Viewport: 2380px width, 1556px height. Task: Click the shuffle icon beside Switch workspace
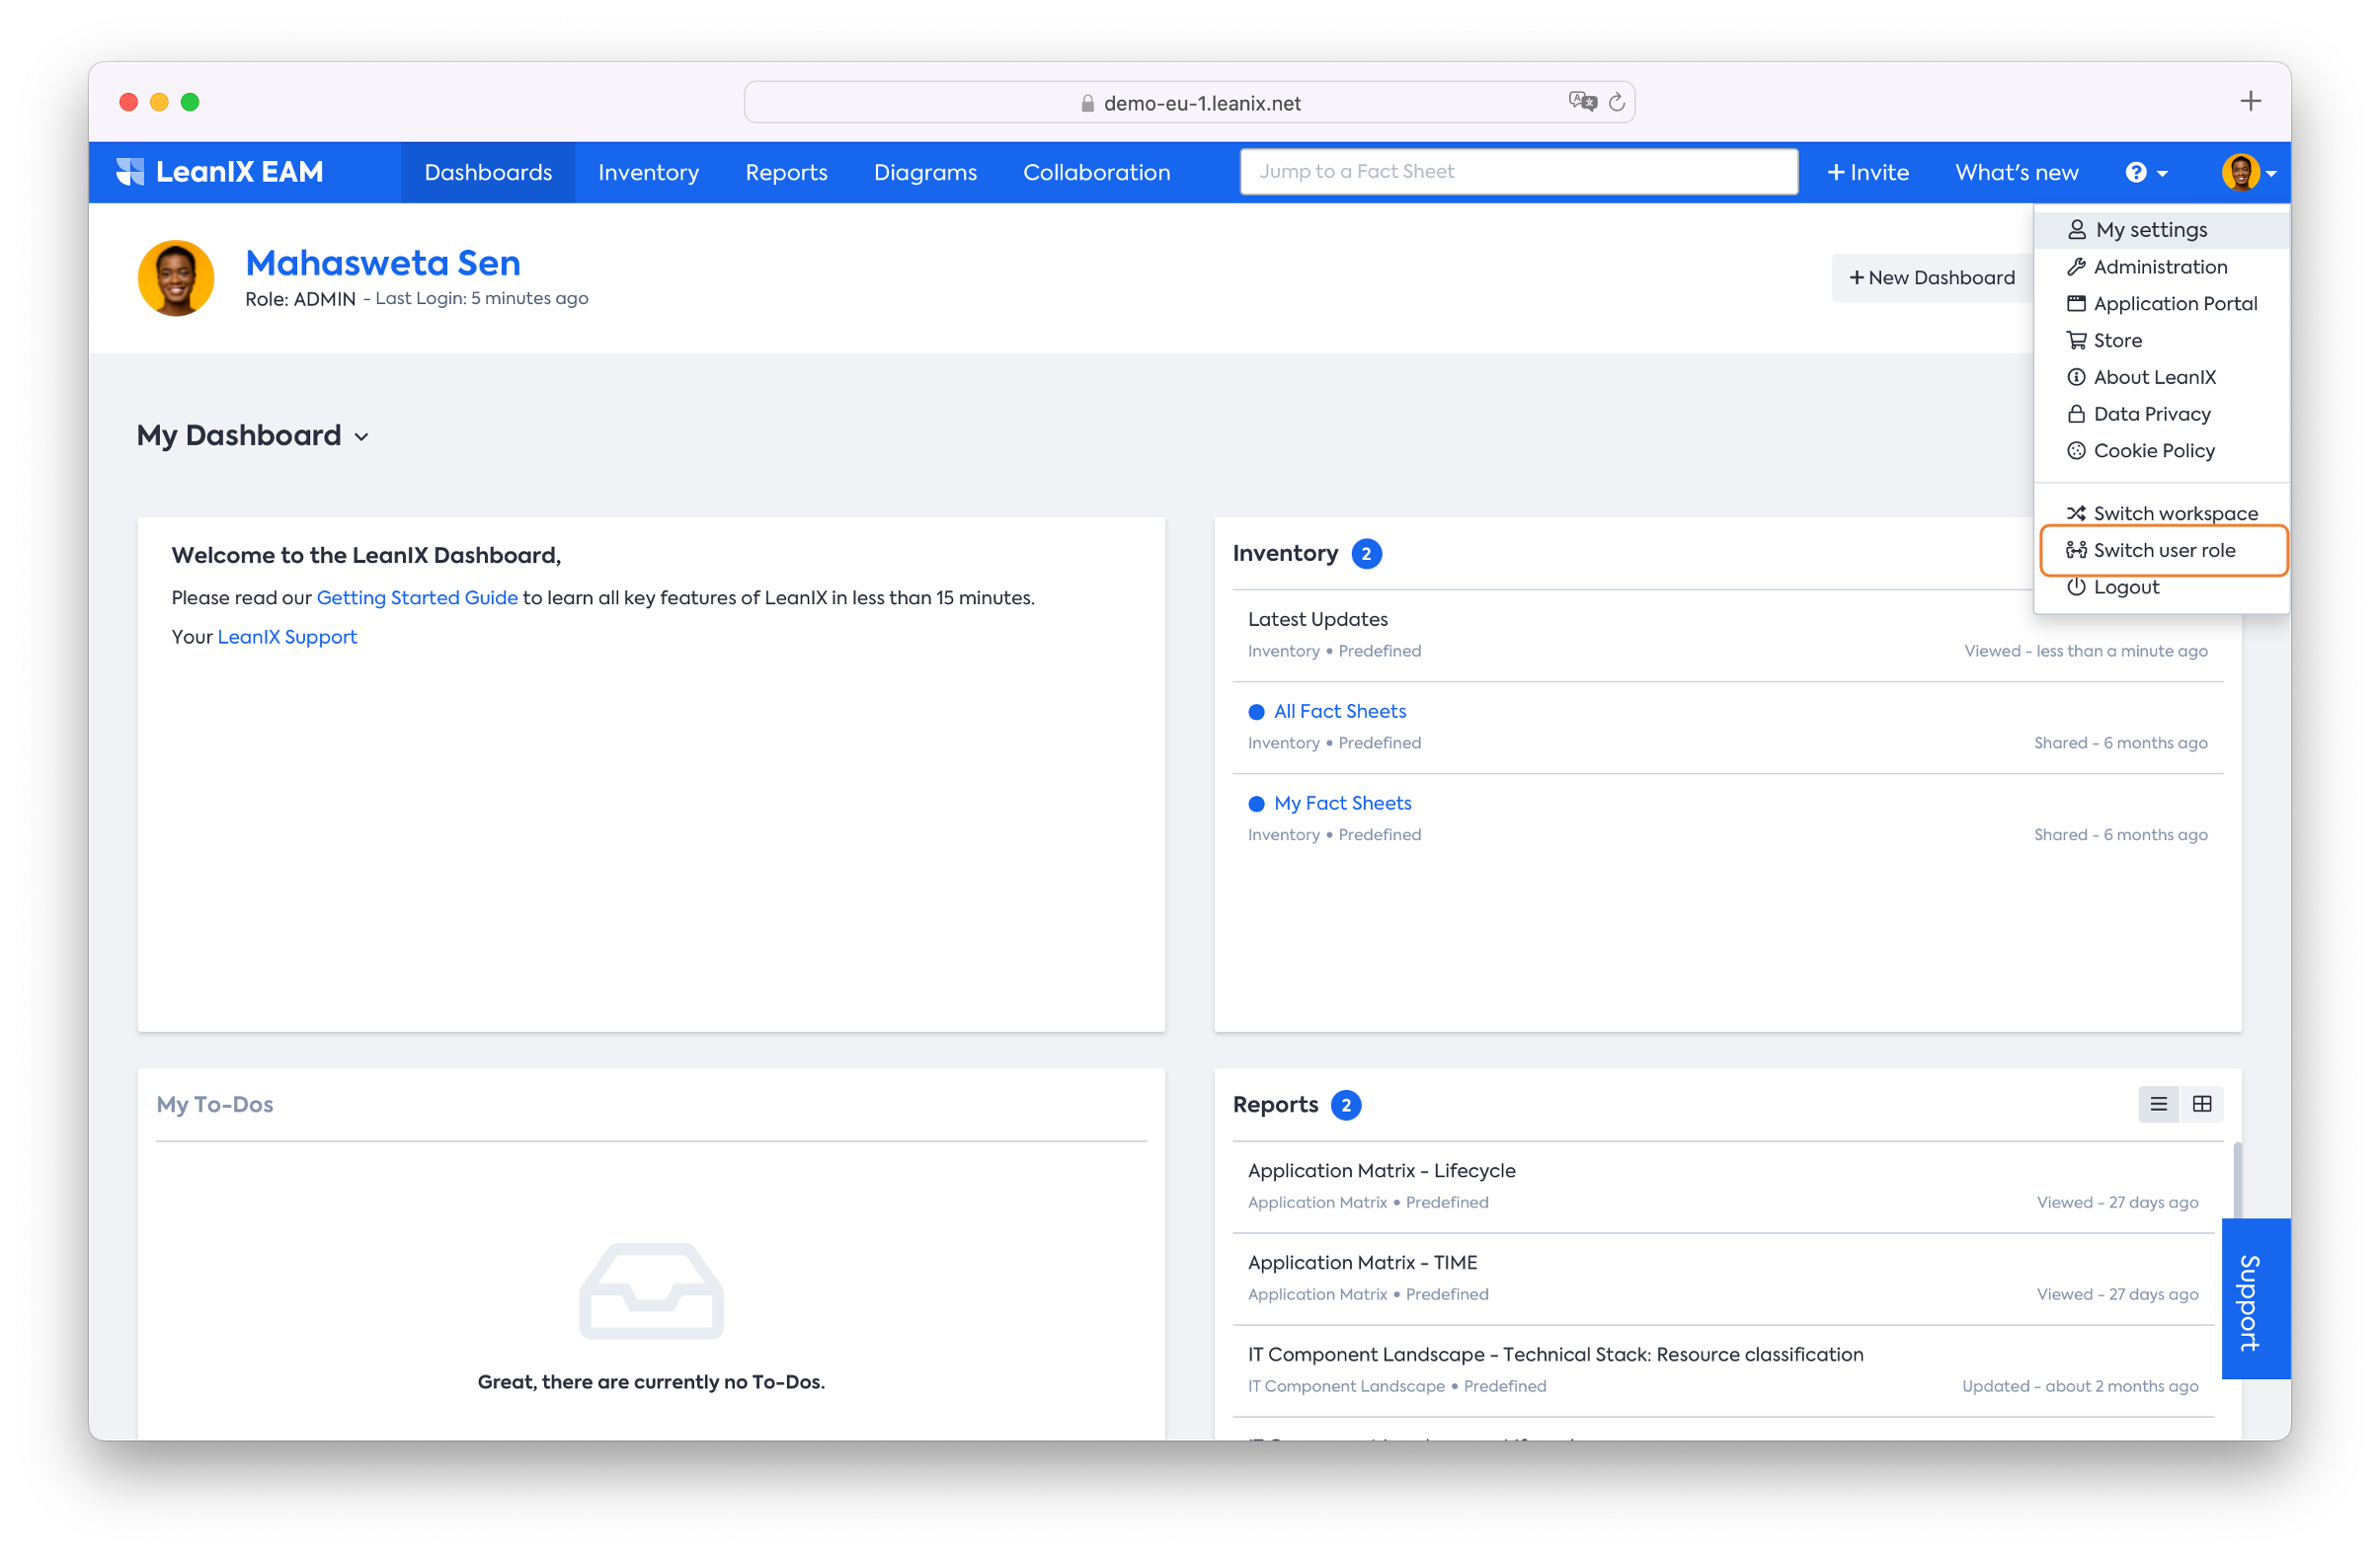pyautogui.click(x=2076, y=514)
